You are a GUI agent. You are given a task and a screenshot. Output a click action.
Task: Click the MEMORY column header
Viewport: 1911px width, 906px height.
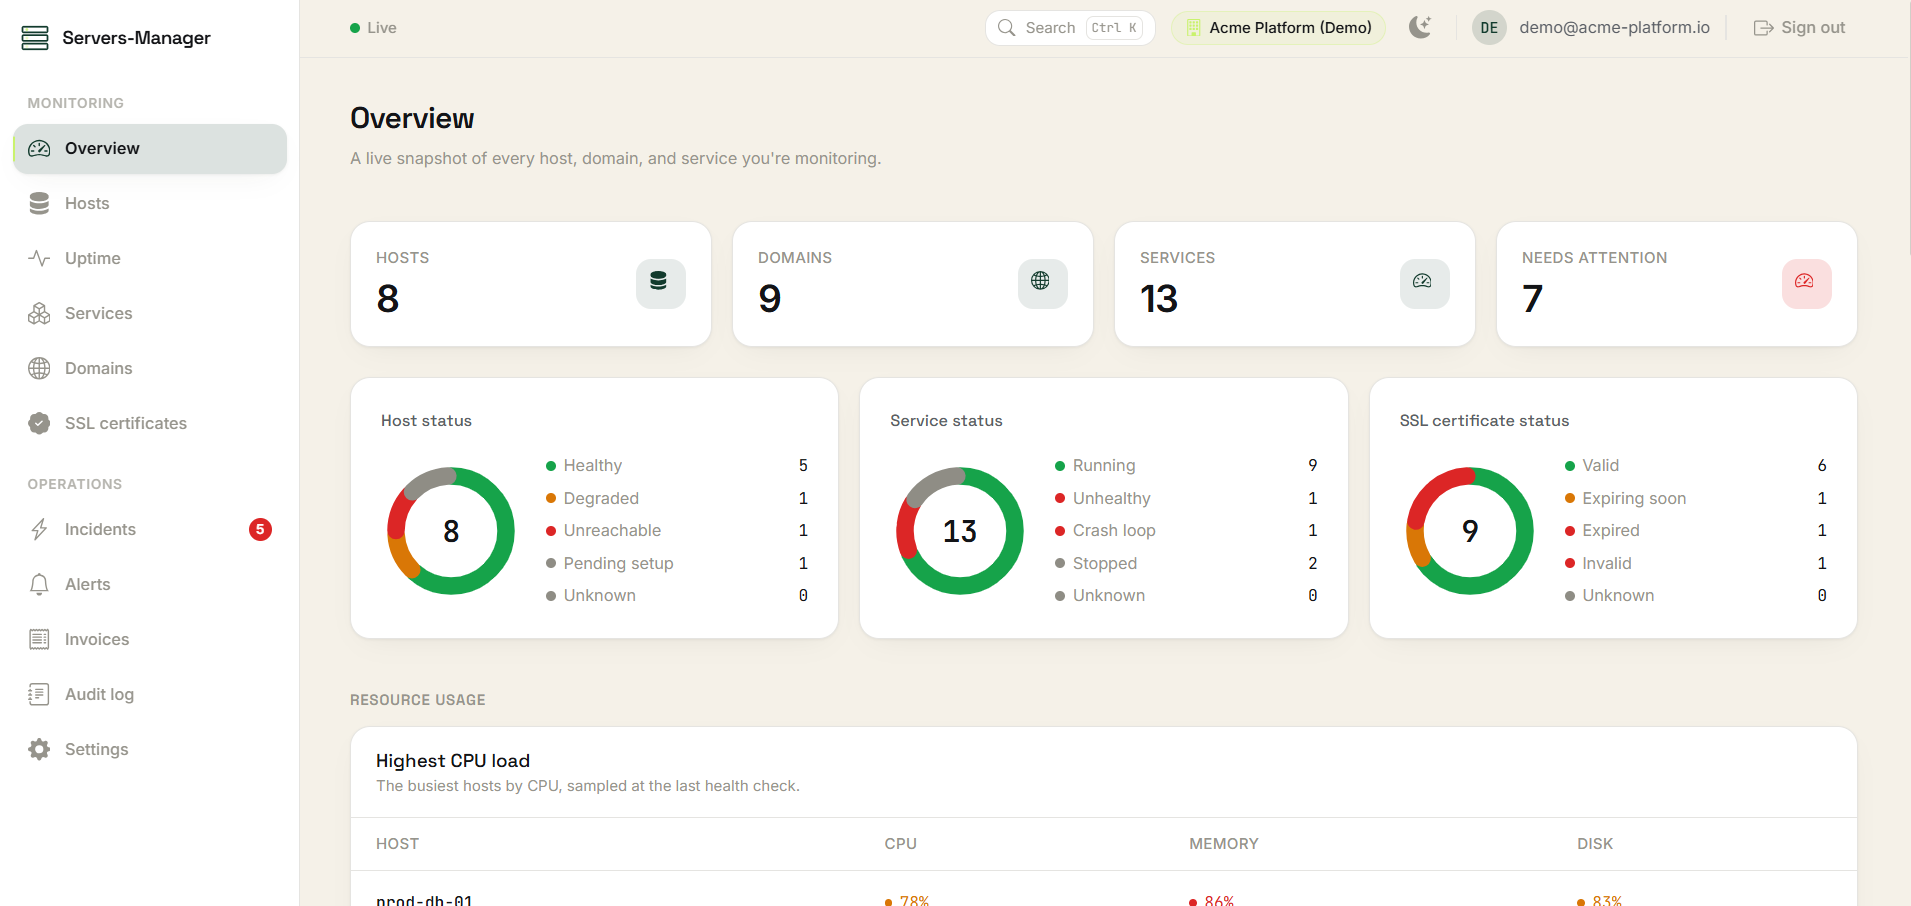point(1224,844)
